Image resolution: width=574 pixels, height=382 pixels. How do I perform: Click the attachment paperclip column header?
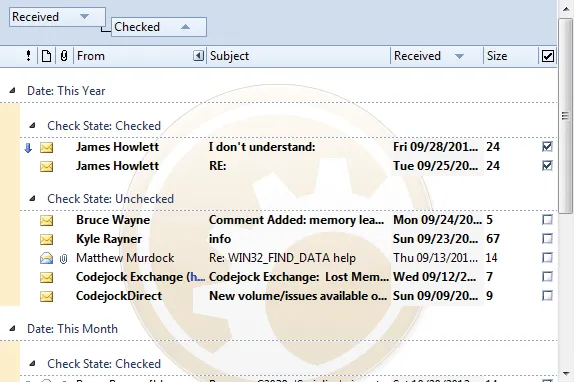[x=64, y=56]
